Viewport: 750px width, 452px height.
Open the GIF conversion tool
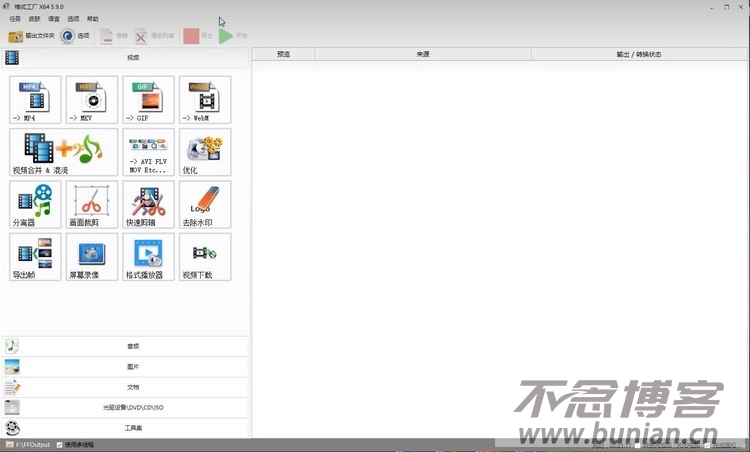[x=148, y=99]
